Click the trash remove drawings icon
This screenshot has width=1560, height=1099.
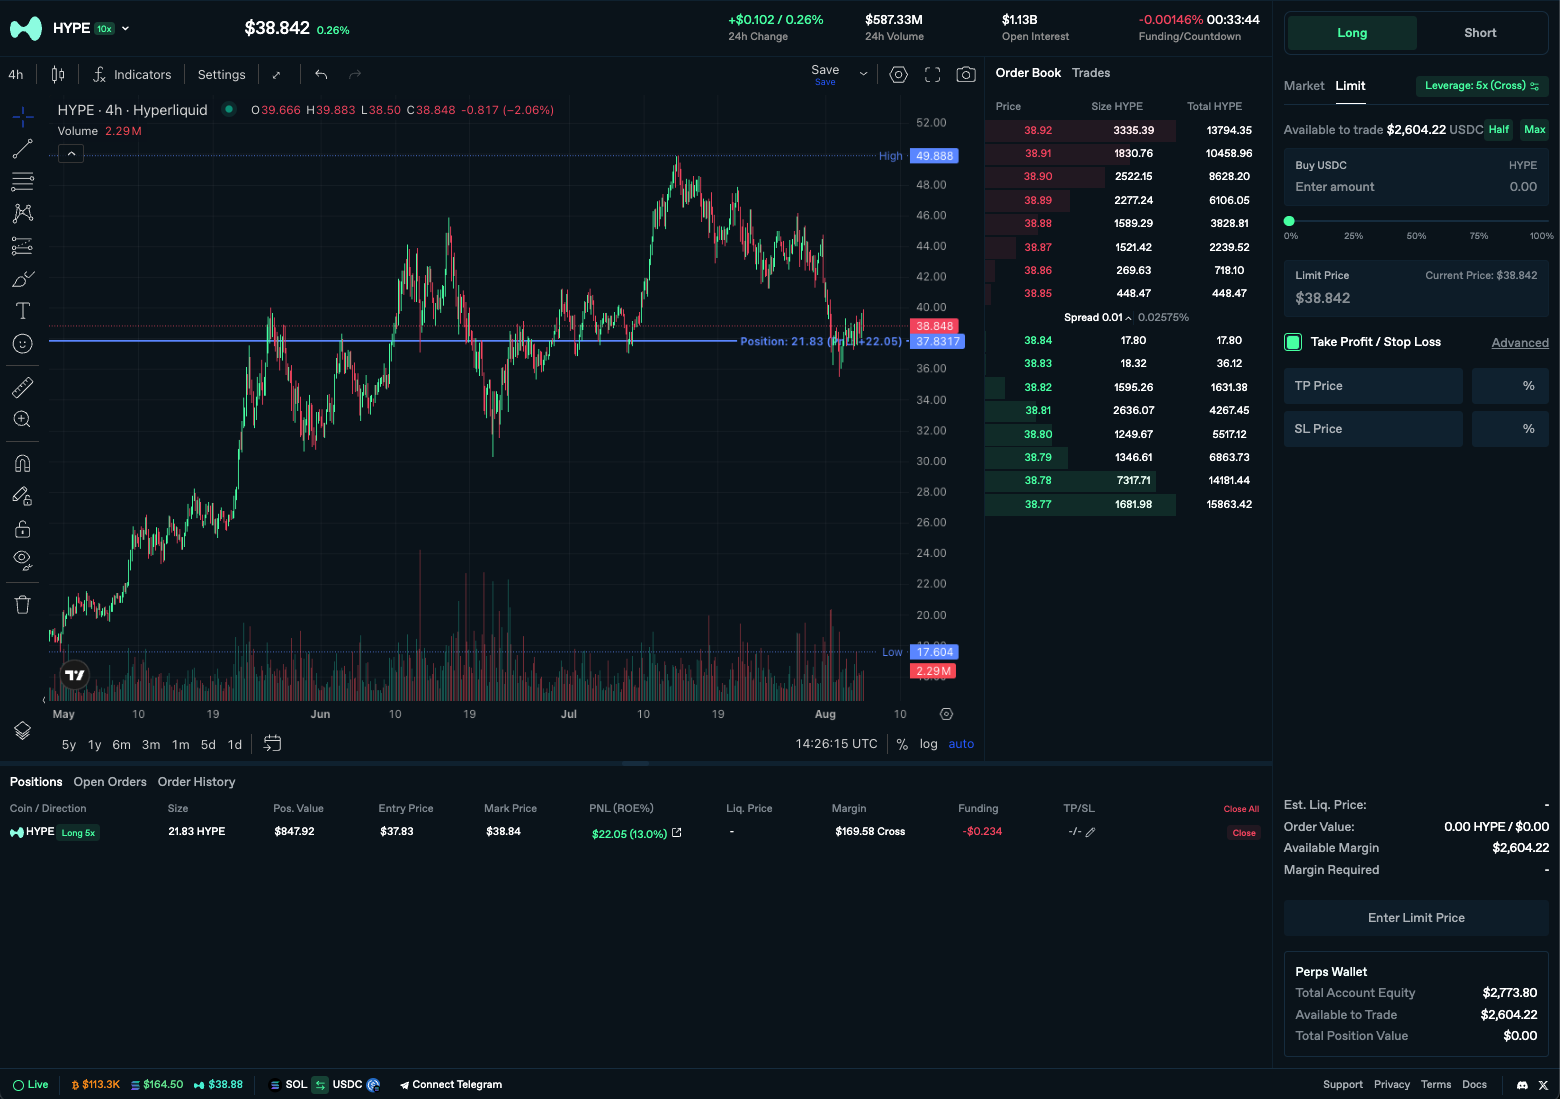(22, 604)
